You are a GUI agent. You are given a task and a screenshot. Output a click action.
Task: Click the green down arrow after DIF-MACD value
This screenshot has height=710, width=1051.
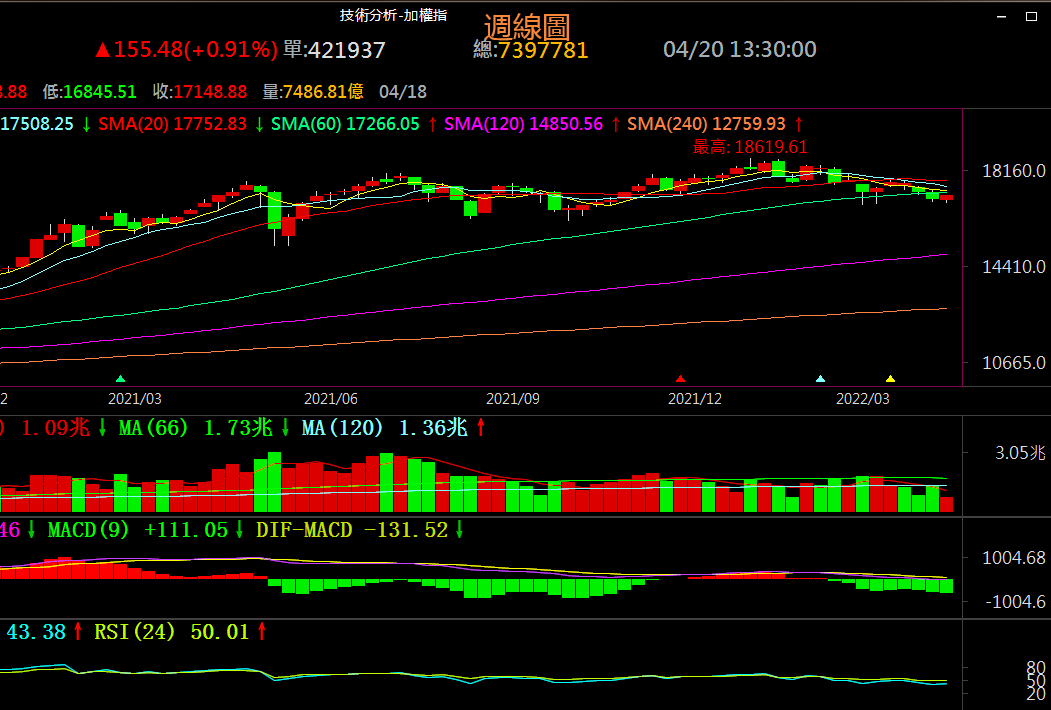(460, 530)
